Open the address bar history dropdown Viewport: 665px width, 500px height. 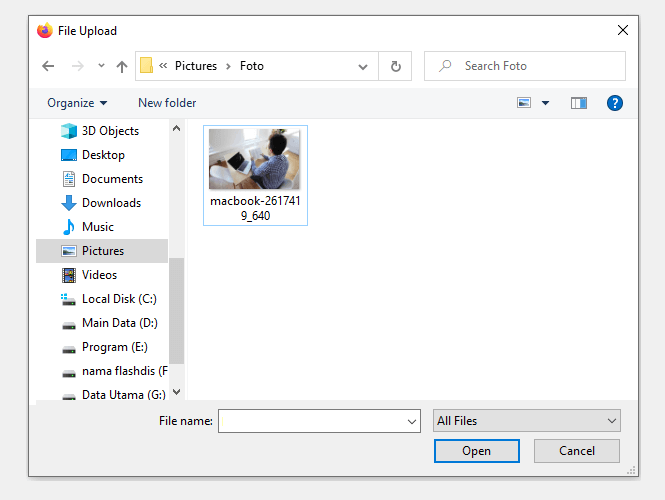[x=363, y=67]
